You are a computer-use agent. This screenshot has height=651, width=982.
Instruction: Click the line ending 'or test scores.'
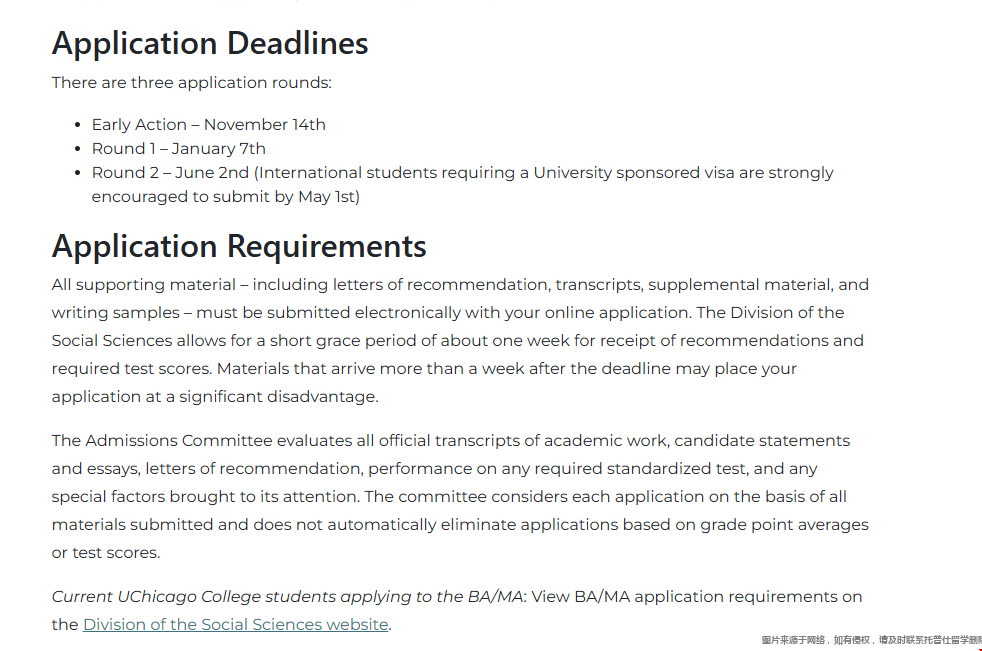(x=106, y=553)
